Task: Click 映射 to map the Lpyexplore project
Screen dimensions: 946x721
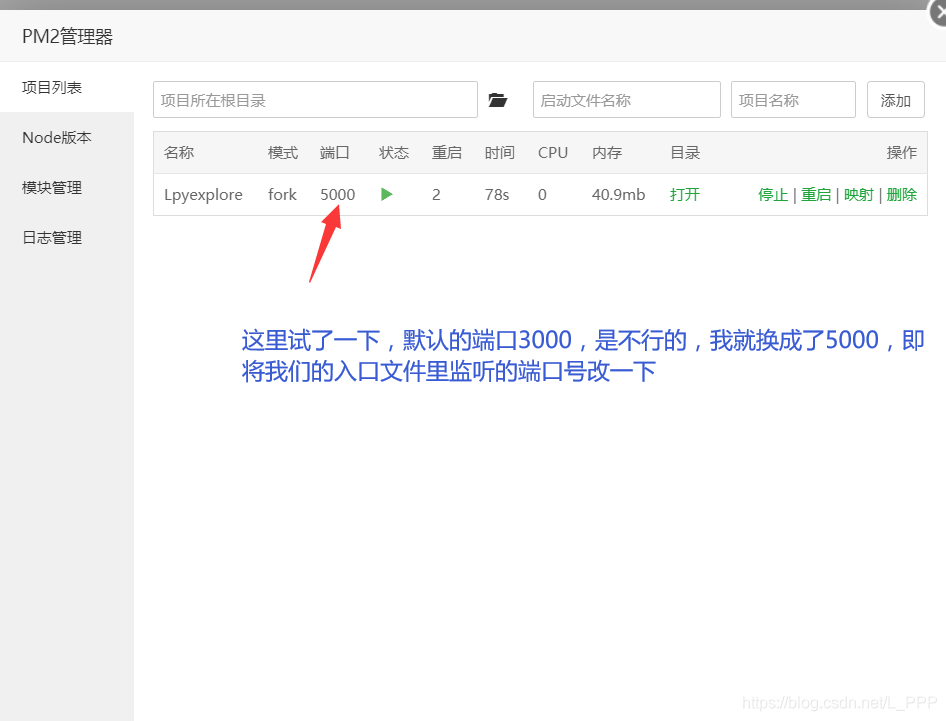Action: pos(859,195)
